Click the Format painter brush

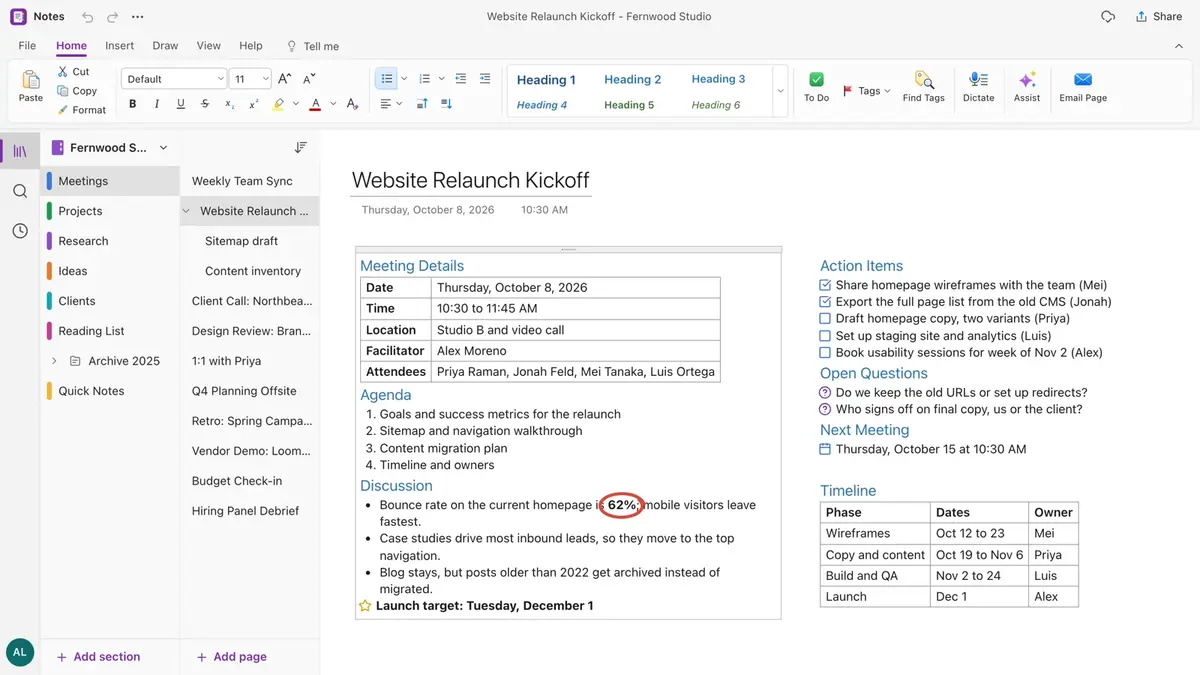[81, 110]
